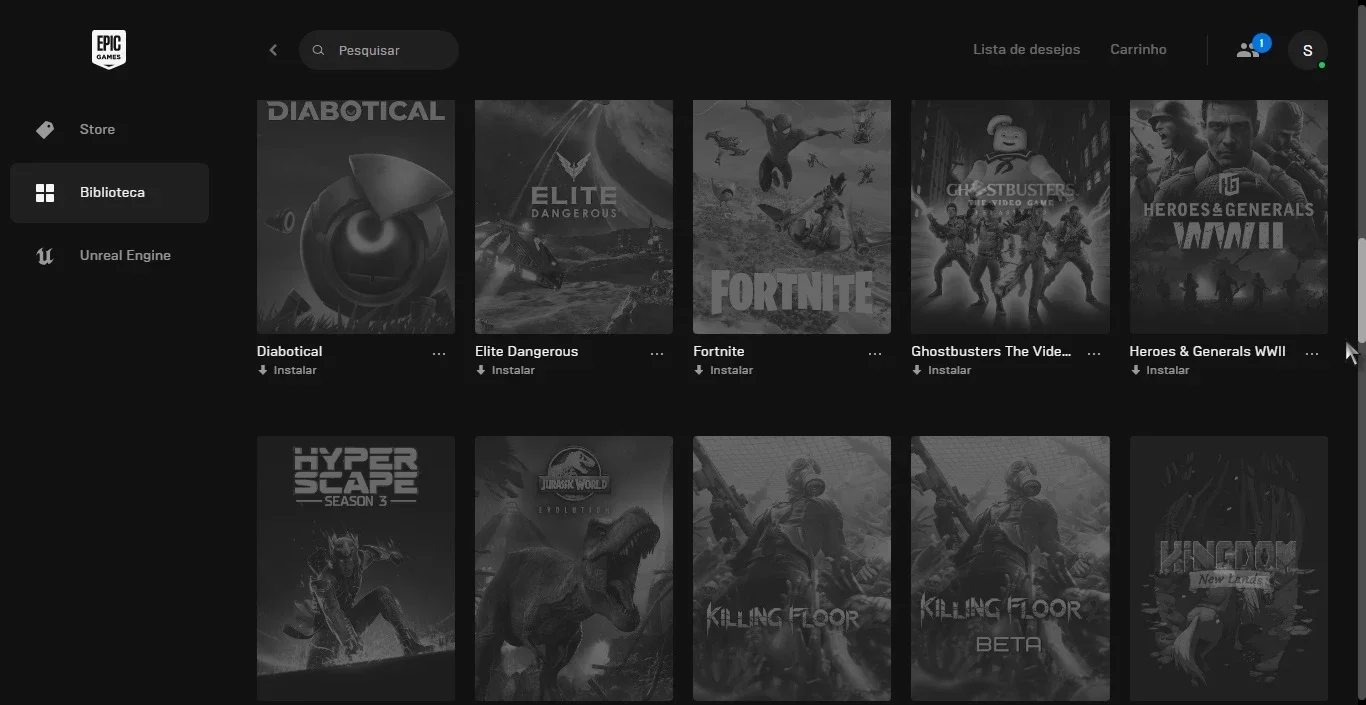Open Fortnite three-dot options menu

tap(875, 353)
